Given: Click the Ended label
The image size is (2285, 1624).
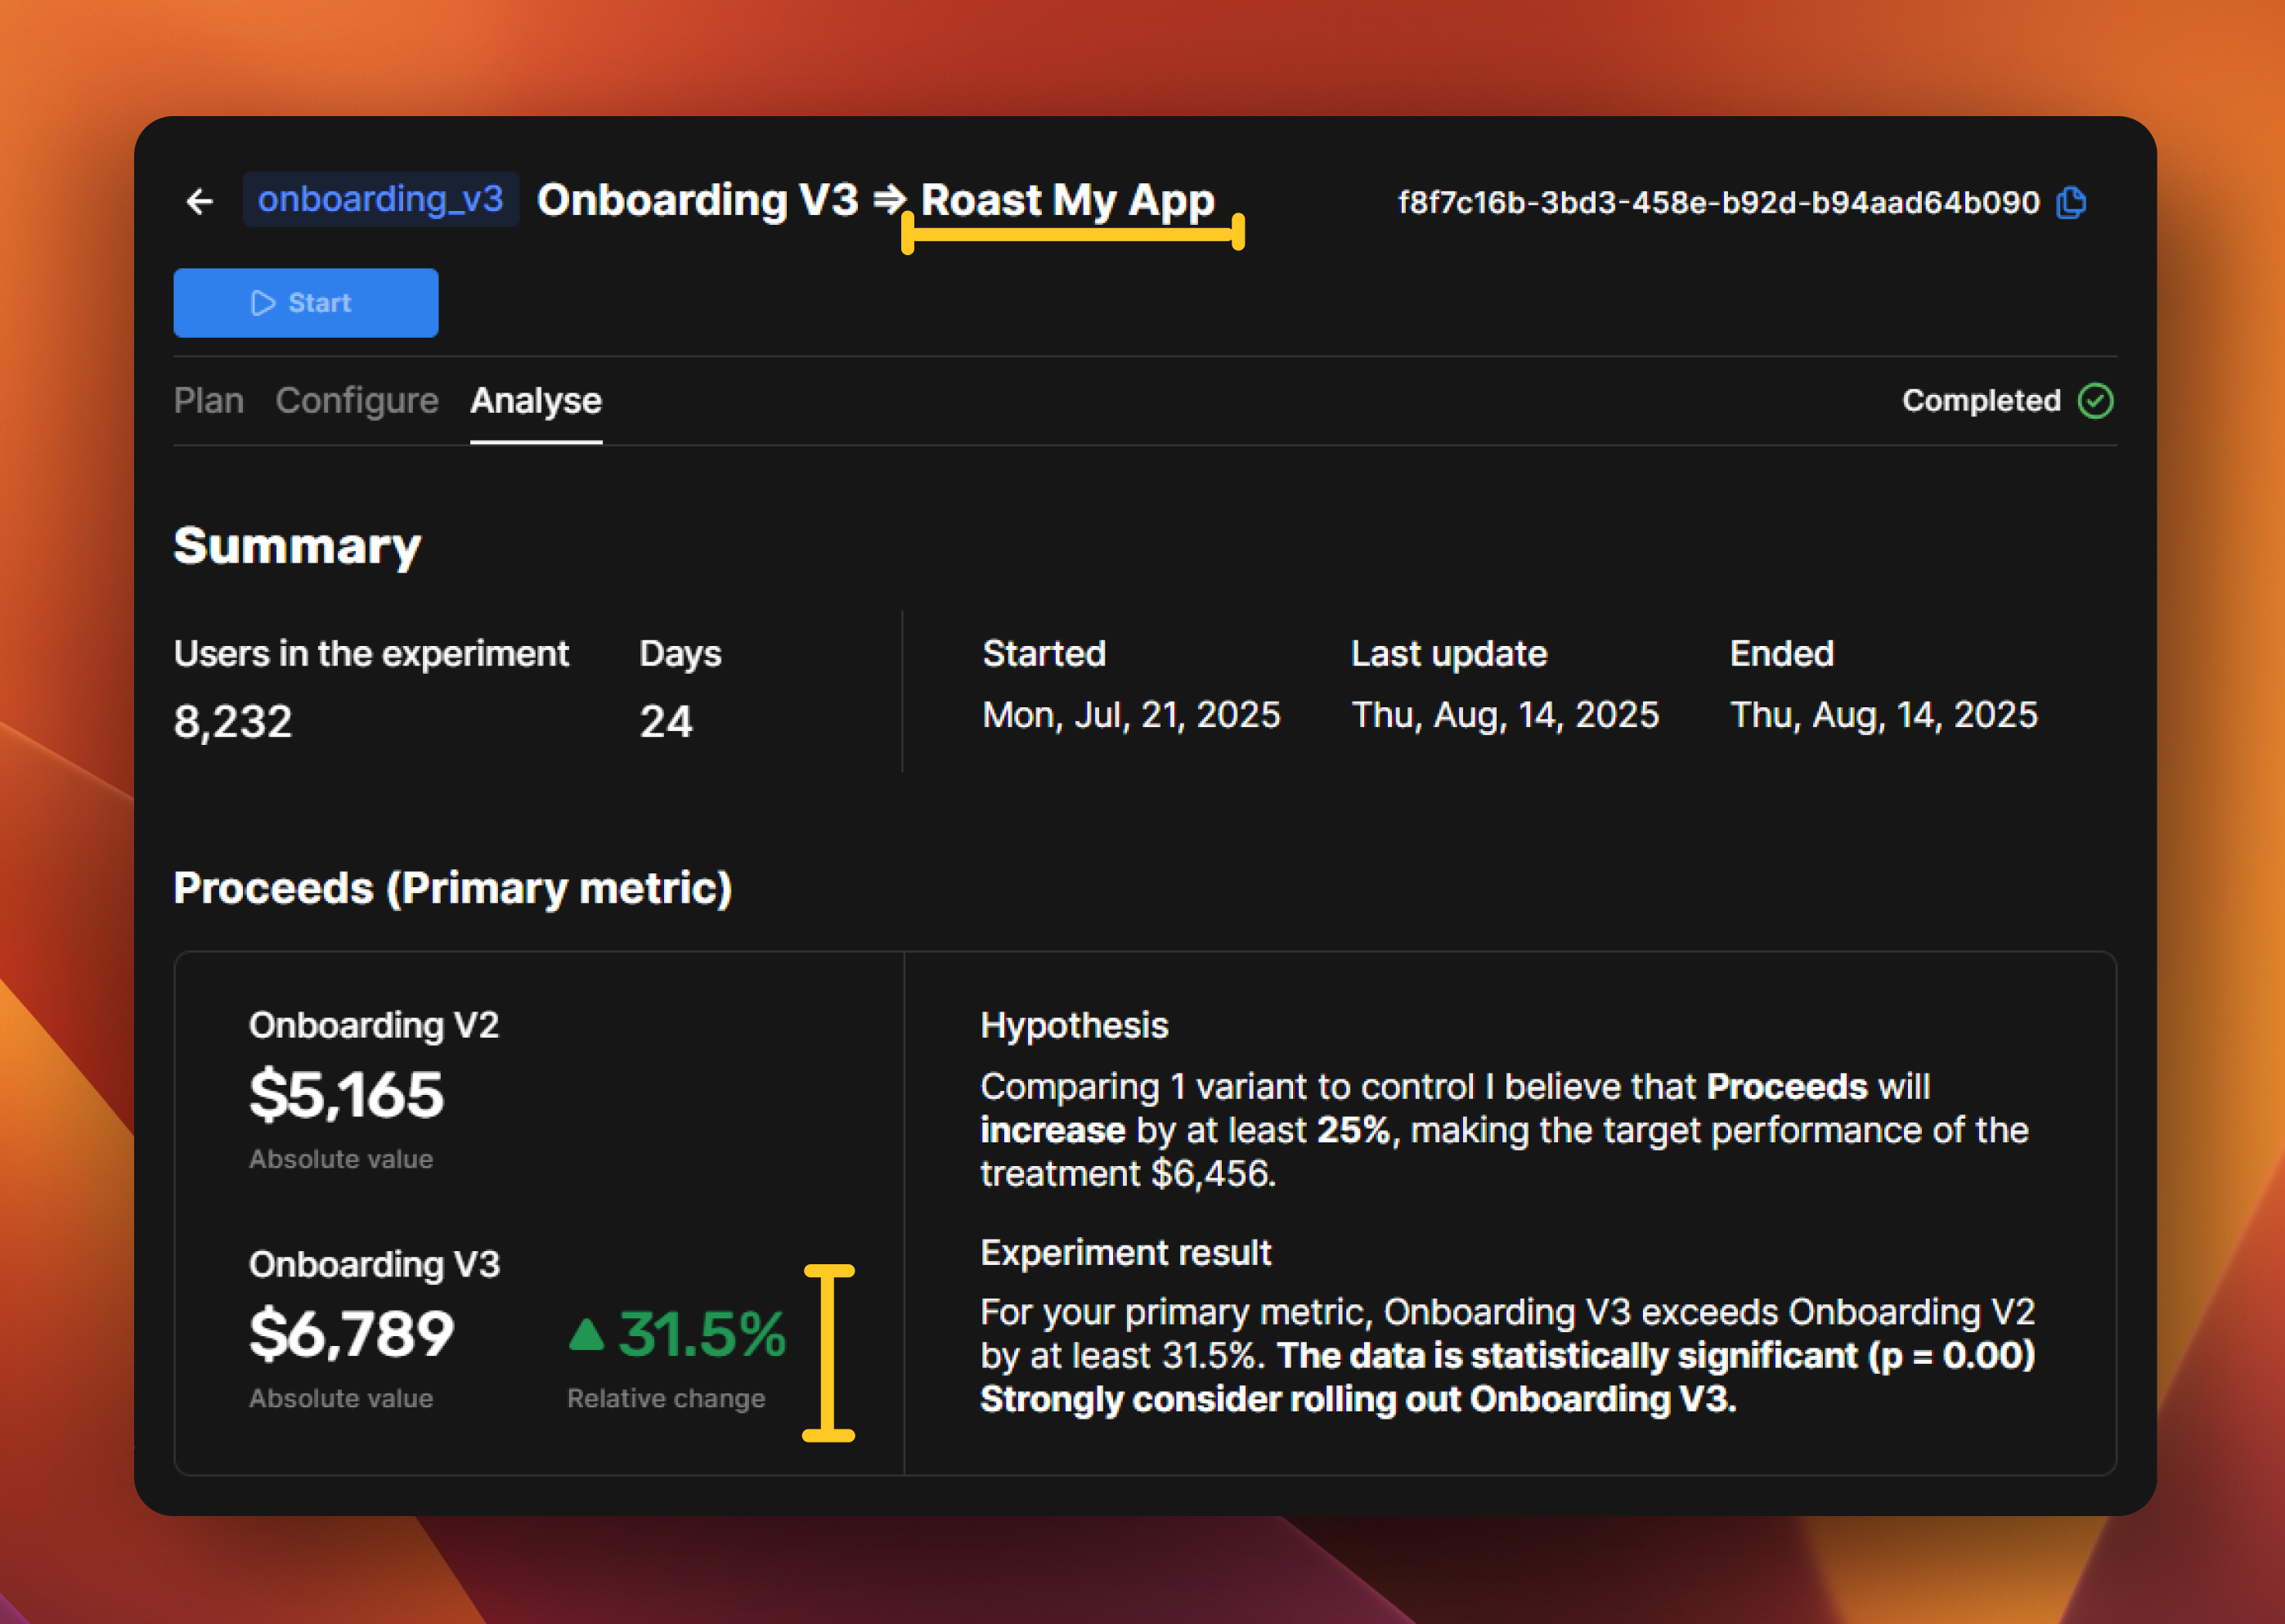Looking at the screenshot, I should tap(1782, 654).
